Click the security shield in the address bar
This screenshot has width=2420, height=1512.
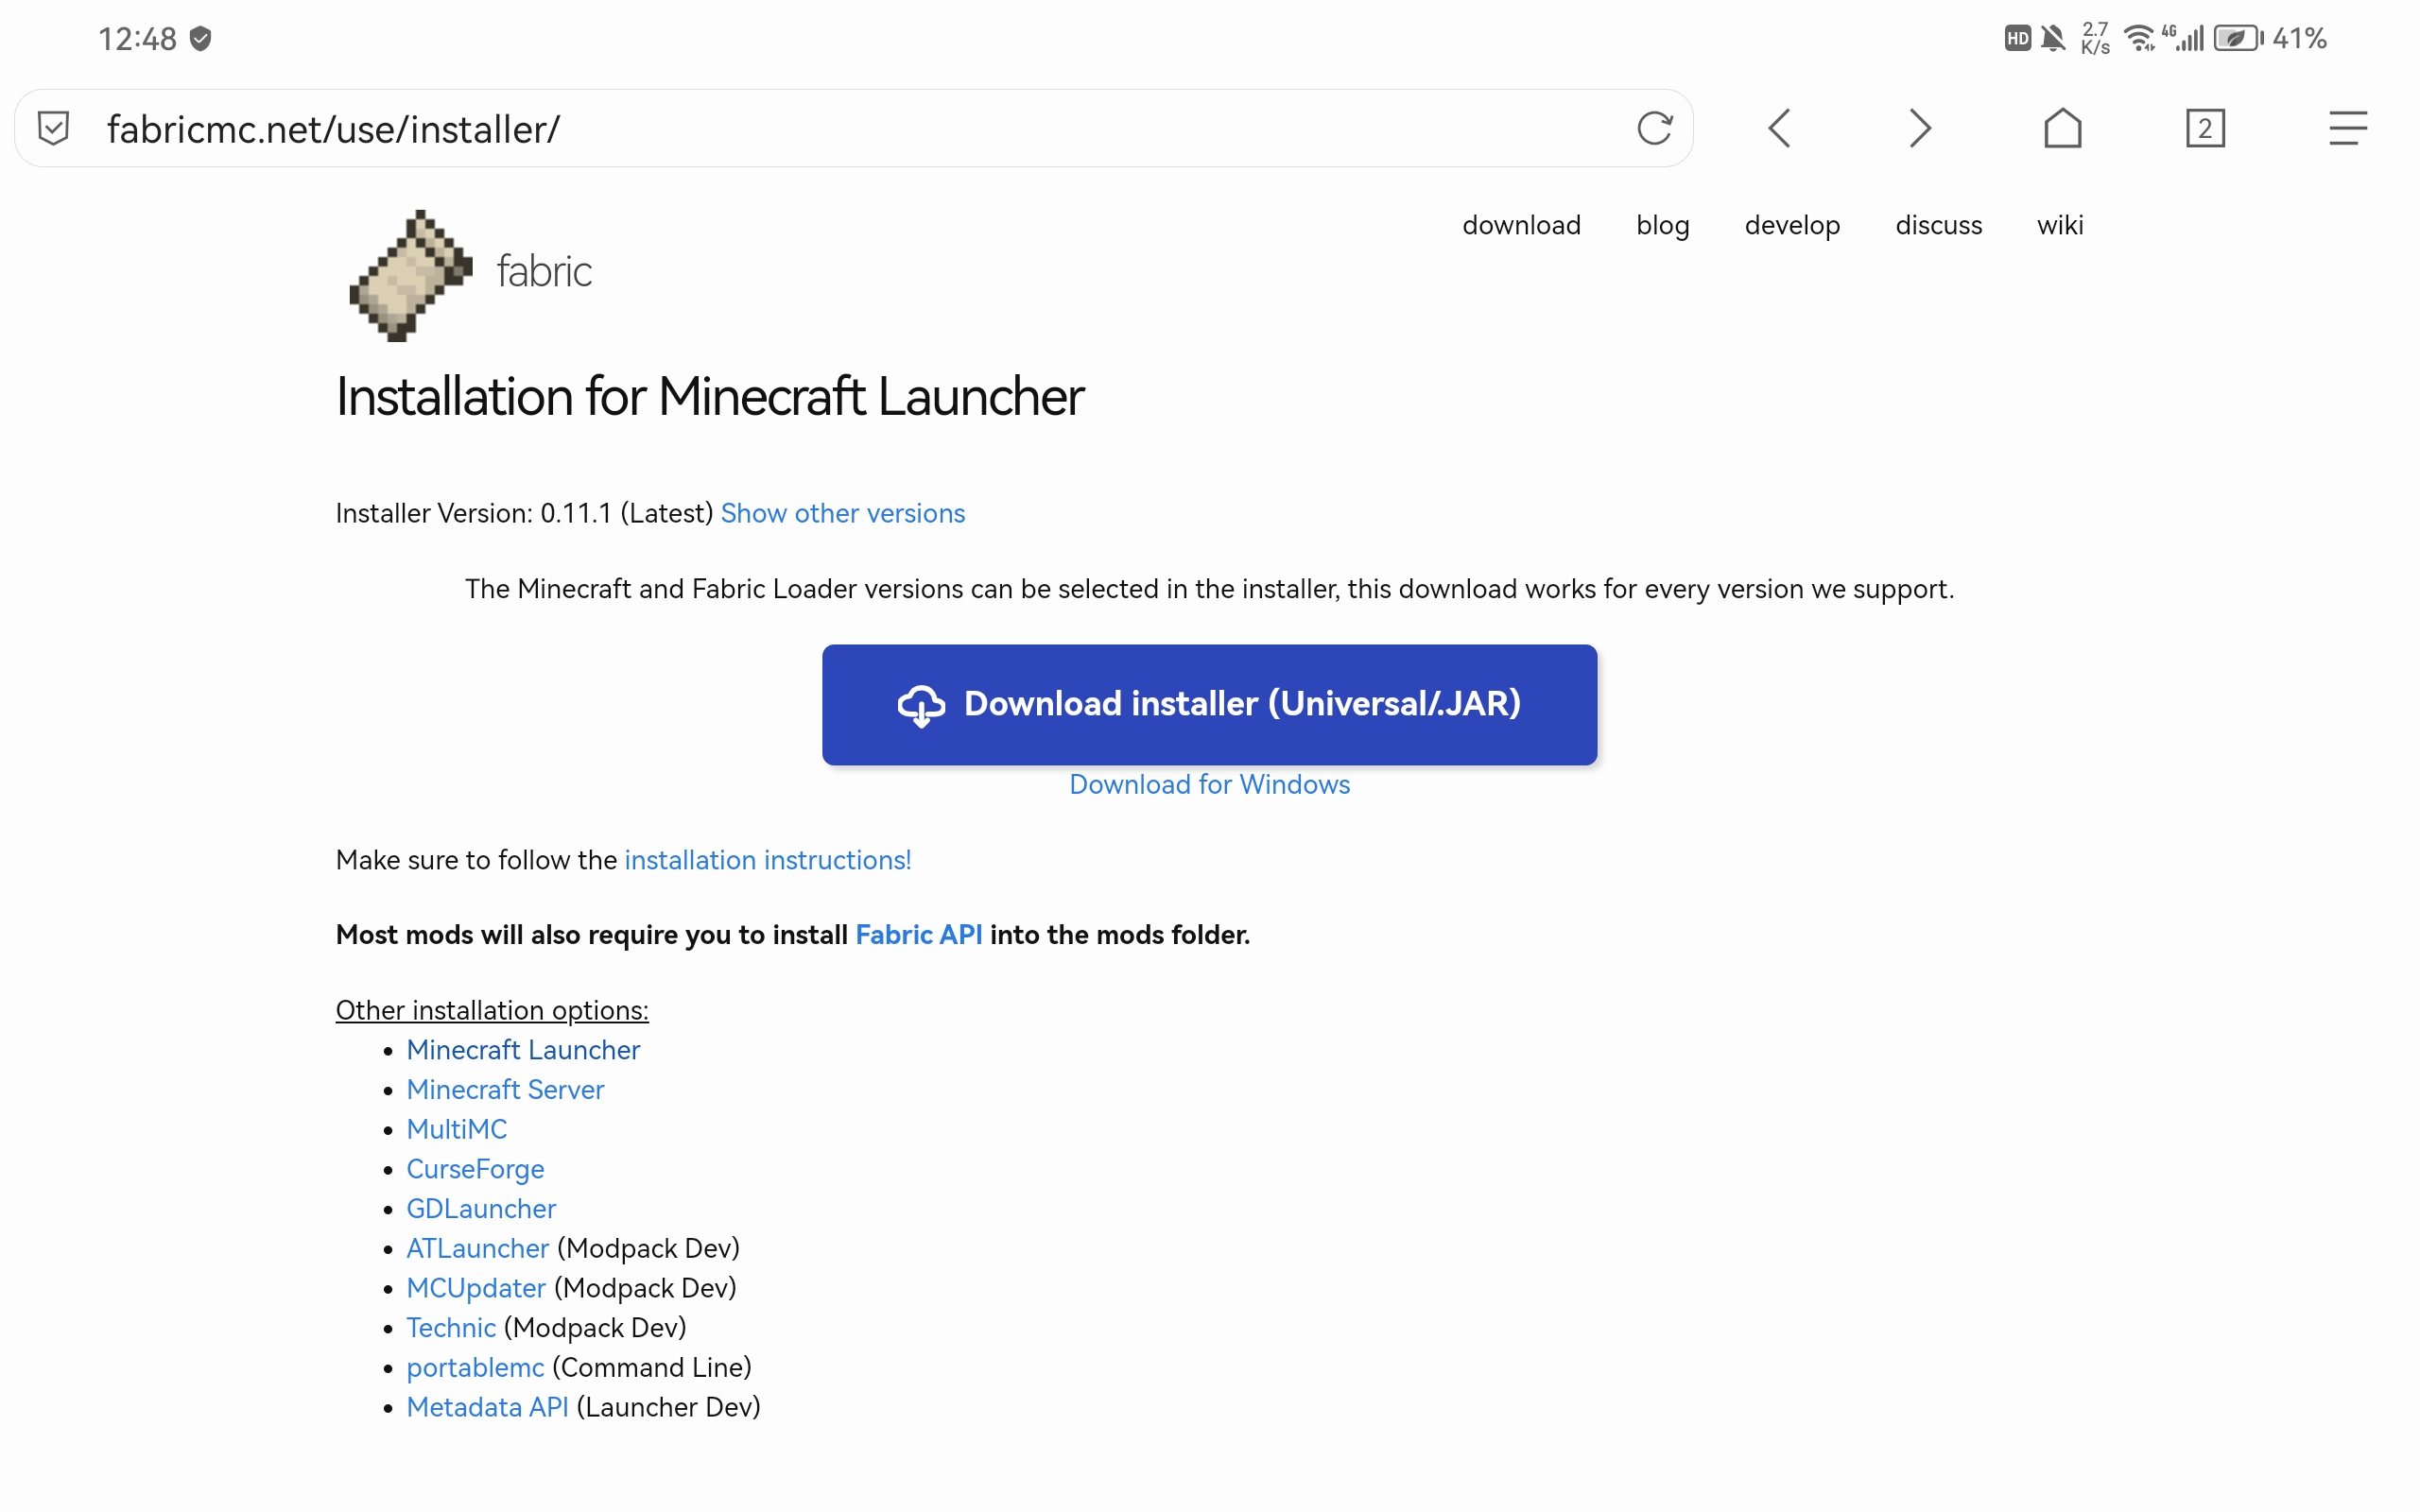(53, 127)
